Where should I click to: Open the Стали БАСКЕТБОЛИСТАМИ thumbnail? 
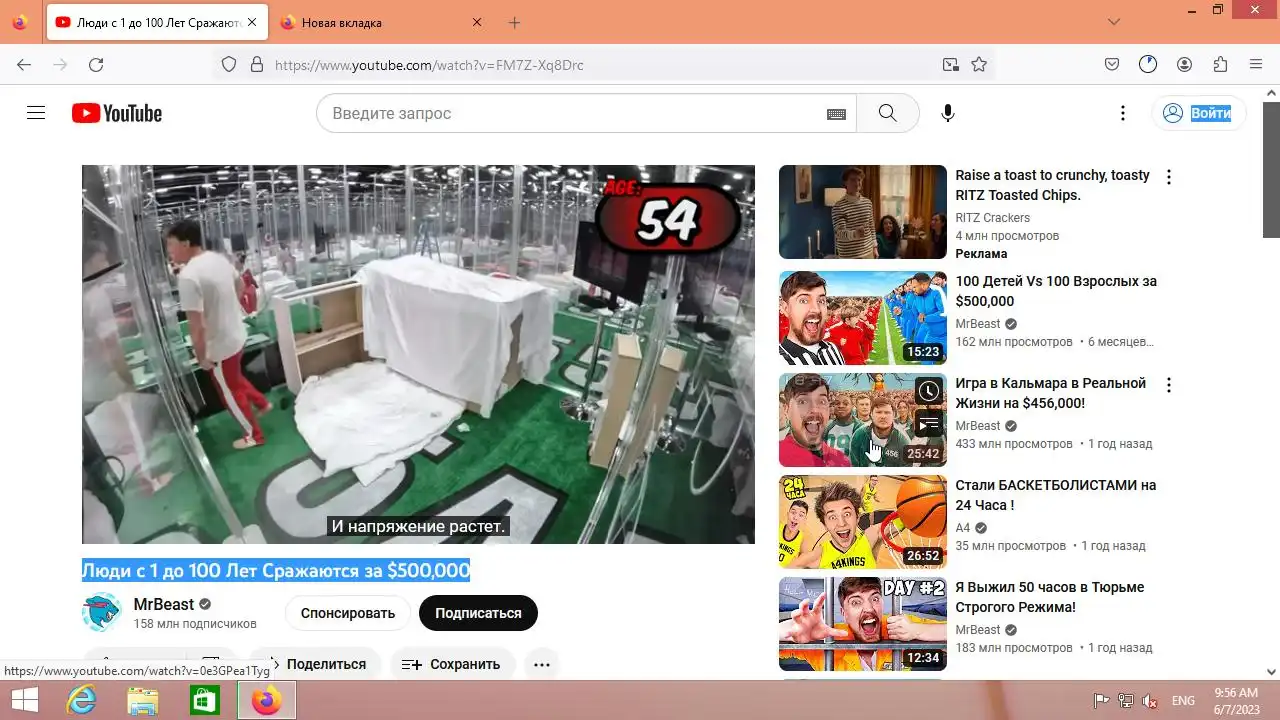[863, 522]
